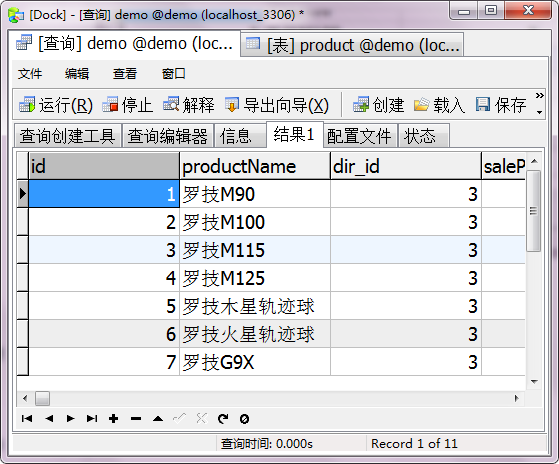The height and width of the screenshot is (464, 559).
Task: Delete record minus icon
Action: (x=136, y=419)
